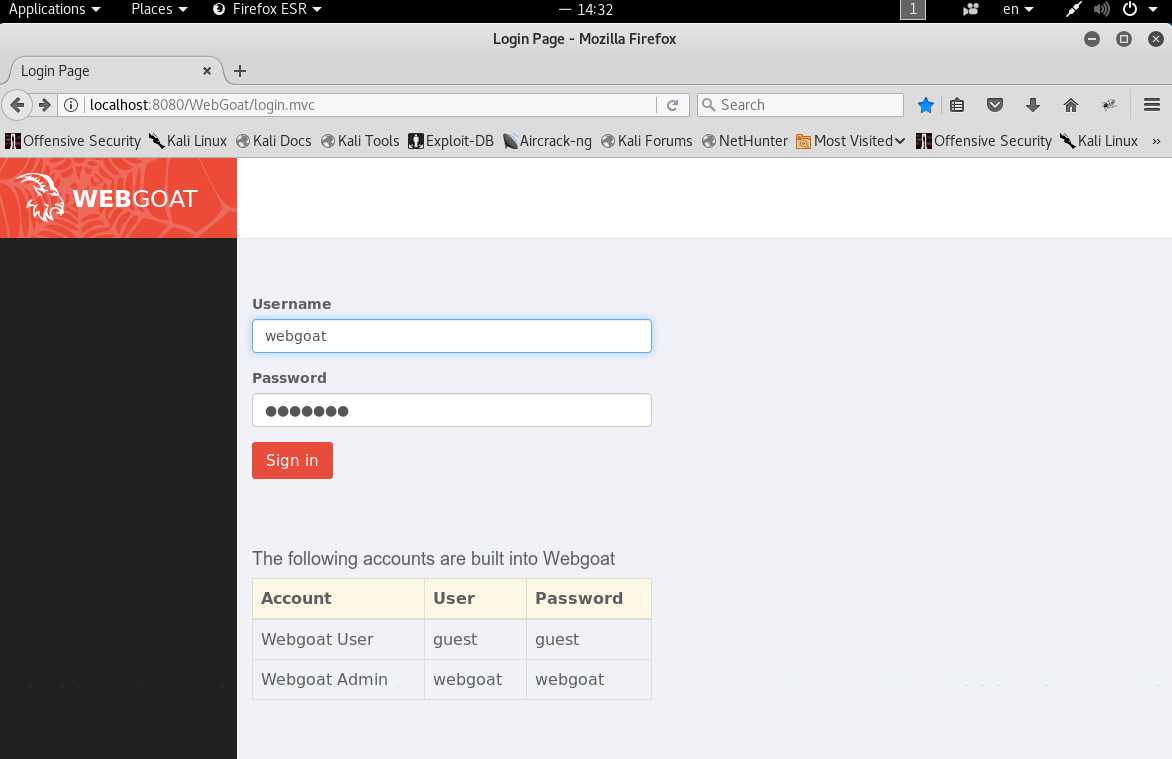Click the User column header

(x=475, y=598)
